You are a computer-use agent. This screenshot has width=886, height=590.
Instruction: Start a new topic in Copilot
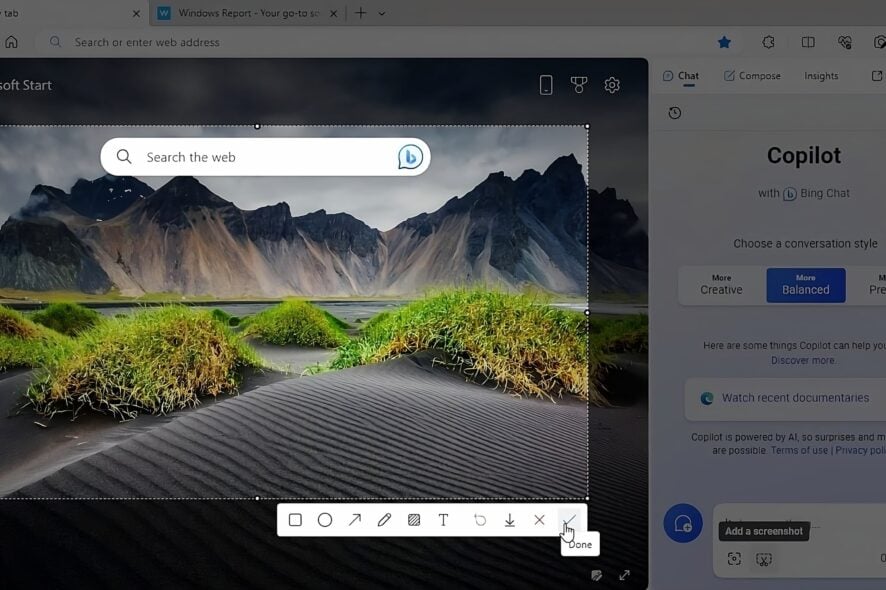[683, 523]
